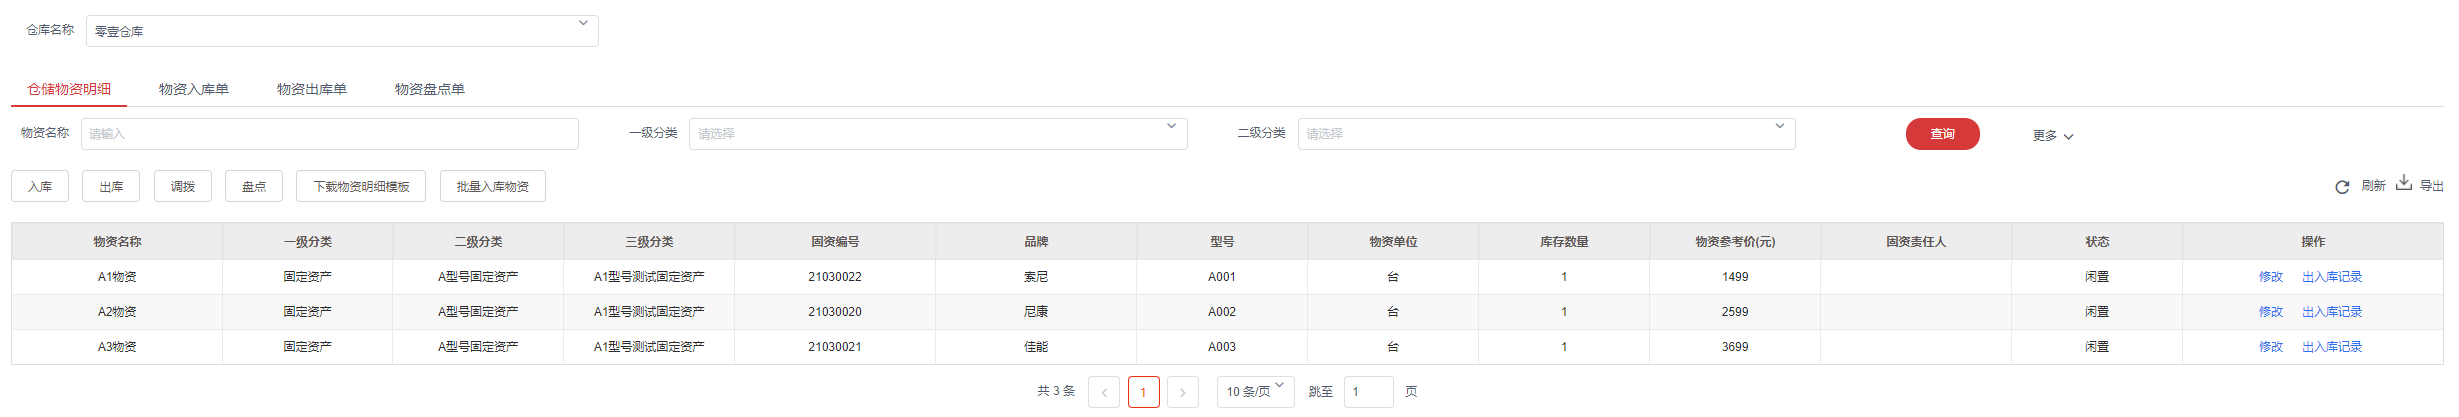Click the 调拨 button
This screenshot has height=417, width=2459.
click(183, 187)
